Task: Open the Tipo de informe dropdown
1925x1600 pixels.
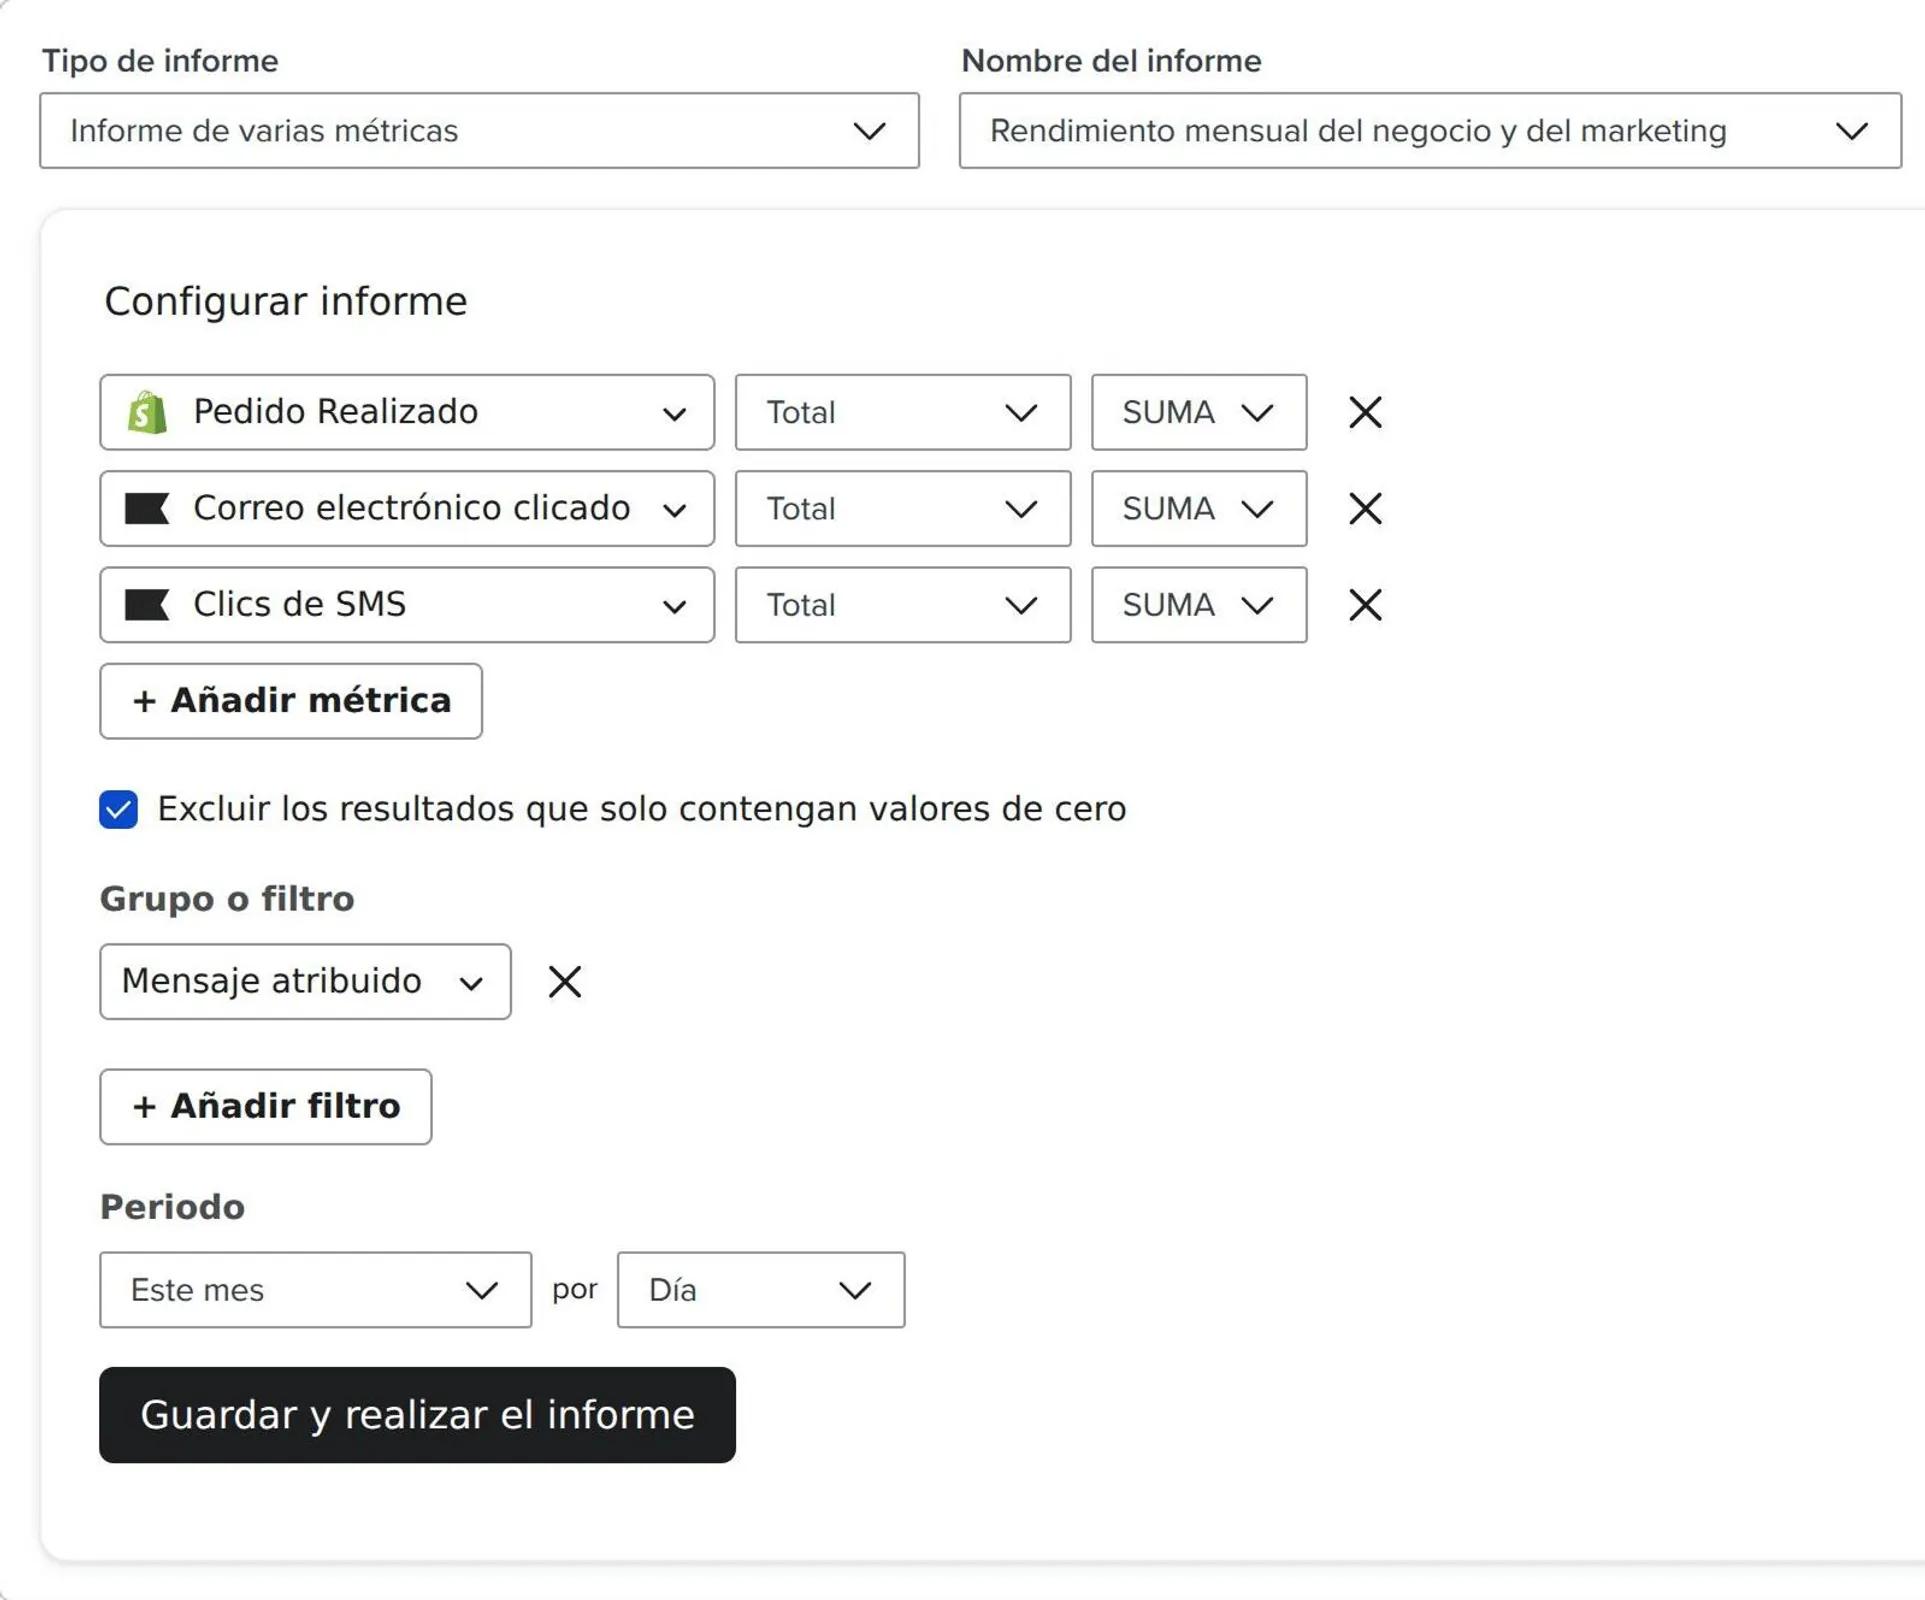Action: [x=479, y=131]
